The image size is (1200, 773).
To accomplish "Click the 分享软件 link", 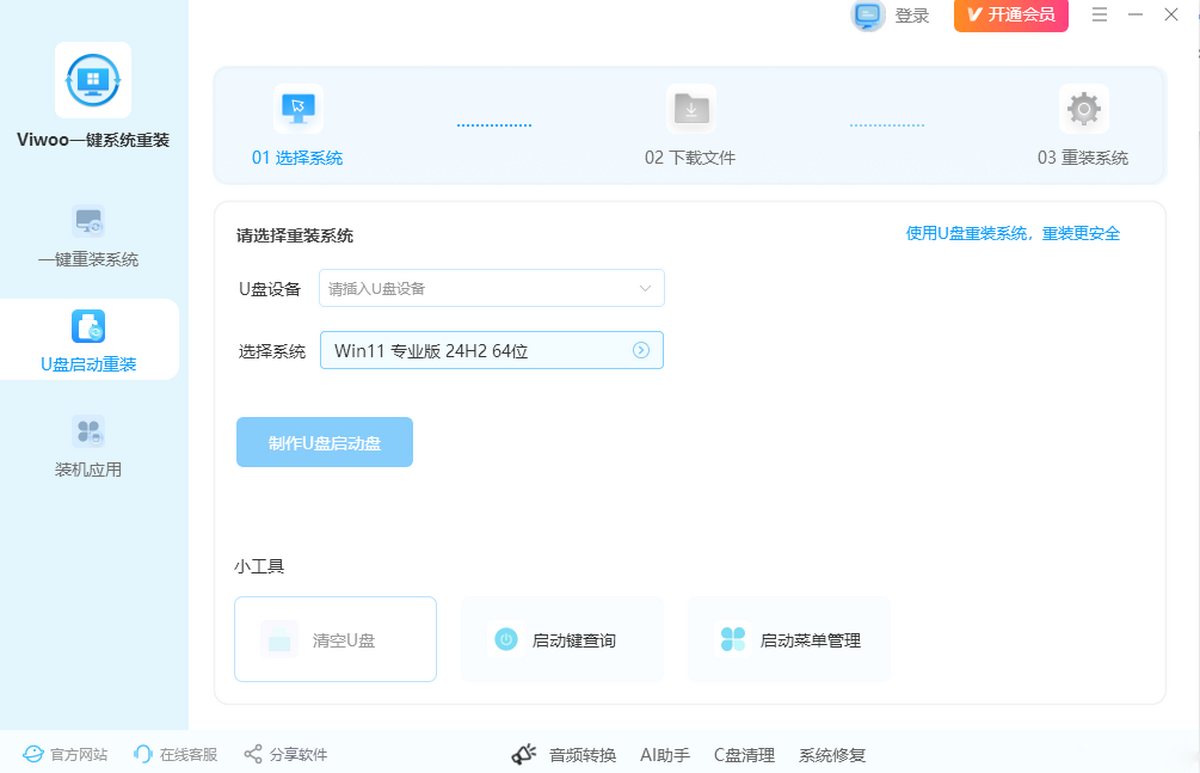I will coord(298,754).
